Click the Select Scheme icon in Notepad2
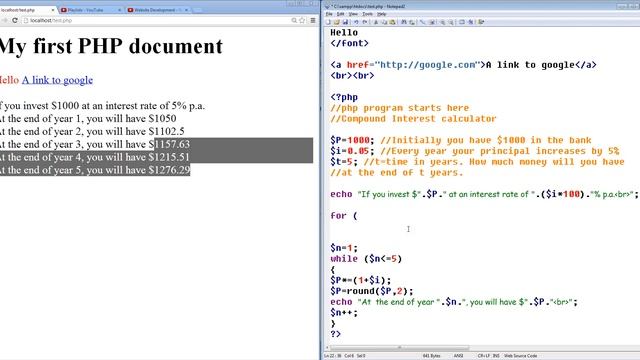 click(462, 22)
